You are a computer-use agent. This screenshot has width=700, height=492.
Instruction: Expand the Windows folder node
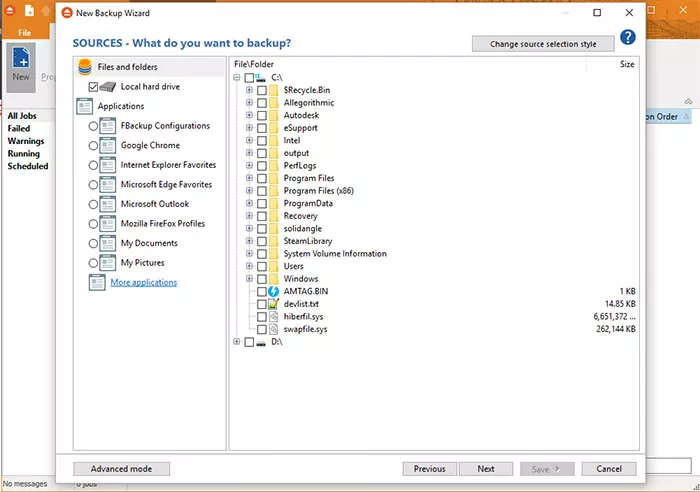[x=249, y=279]
